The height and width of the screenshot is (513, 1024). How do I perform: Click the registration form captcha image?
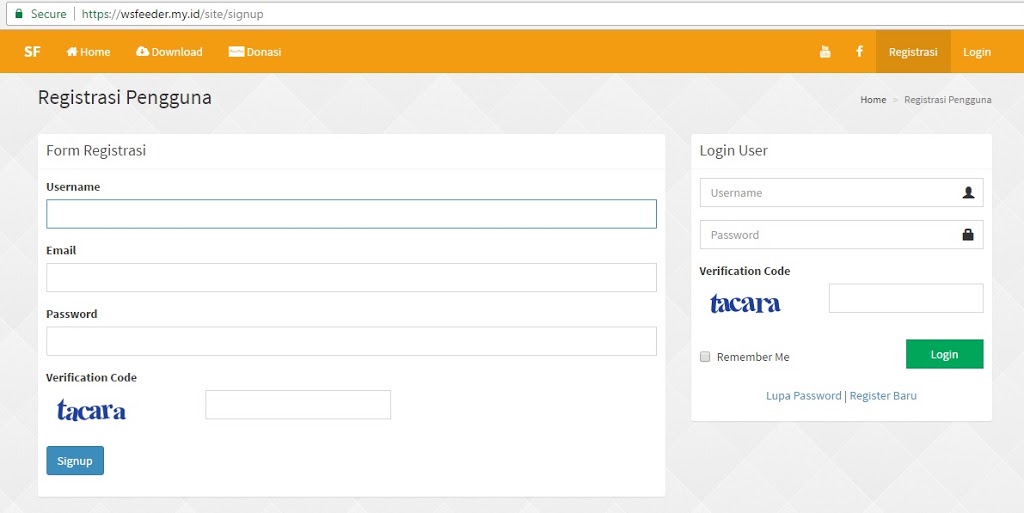click(92, 410)
